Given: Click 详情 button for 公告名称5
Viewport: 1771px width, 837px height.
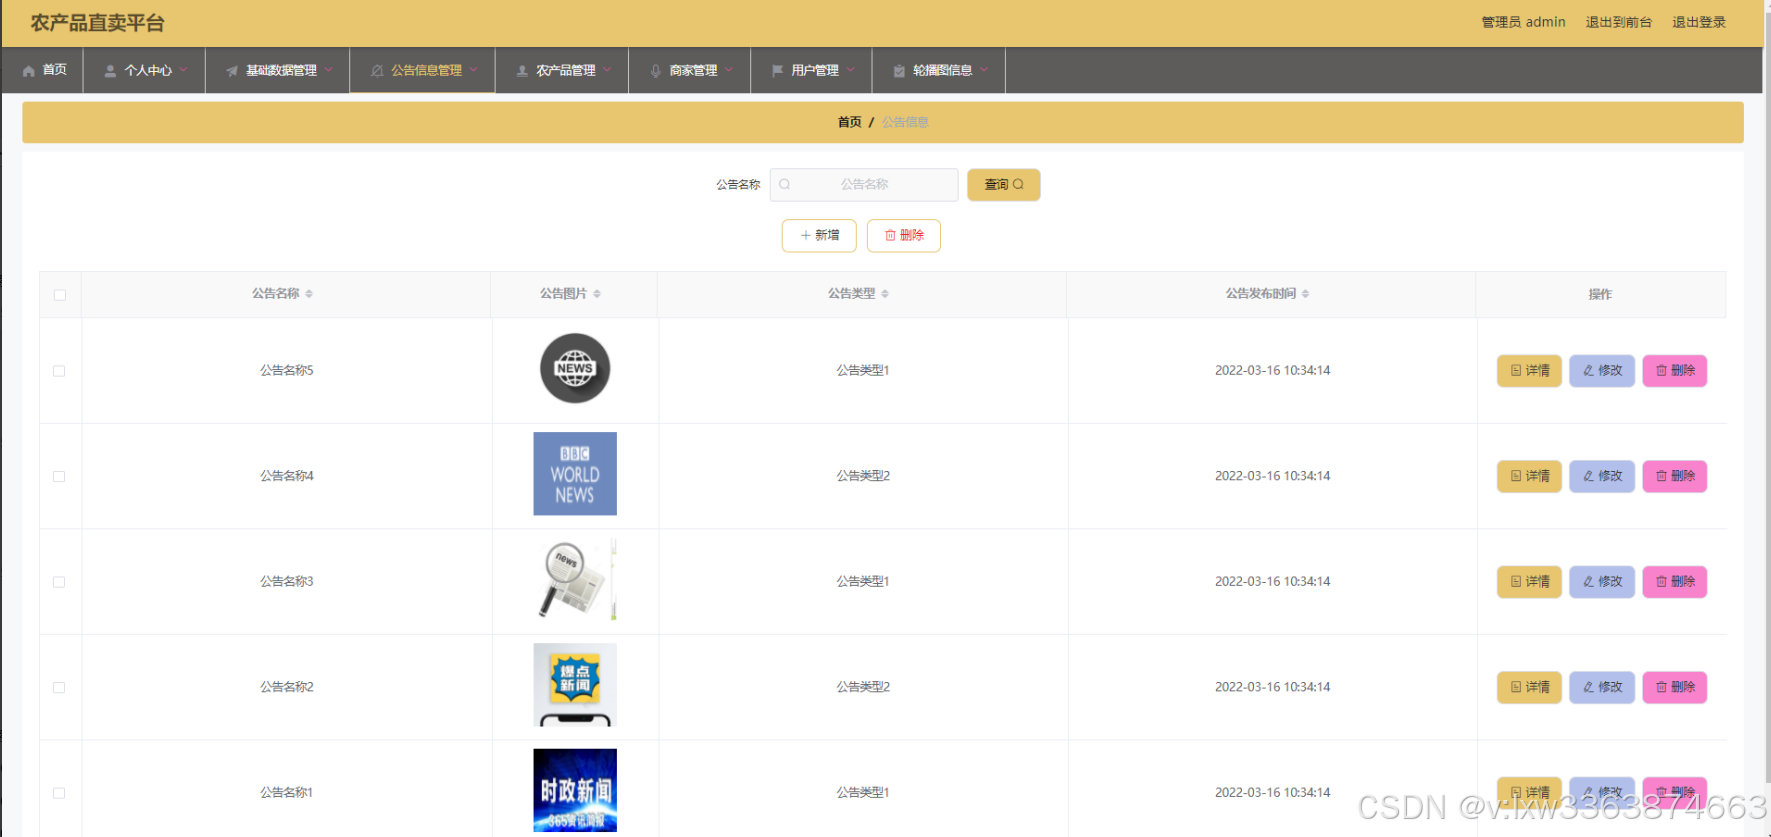Looking at the screenshot, I should [1529, 370].
